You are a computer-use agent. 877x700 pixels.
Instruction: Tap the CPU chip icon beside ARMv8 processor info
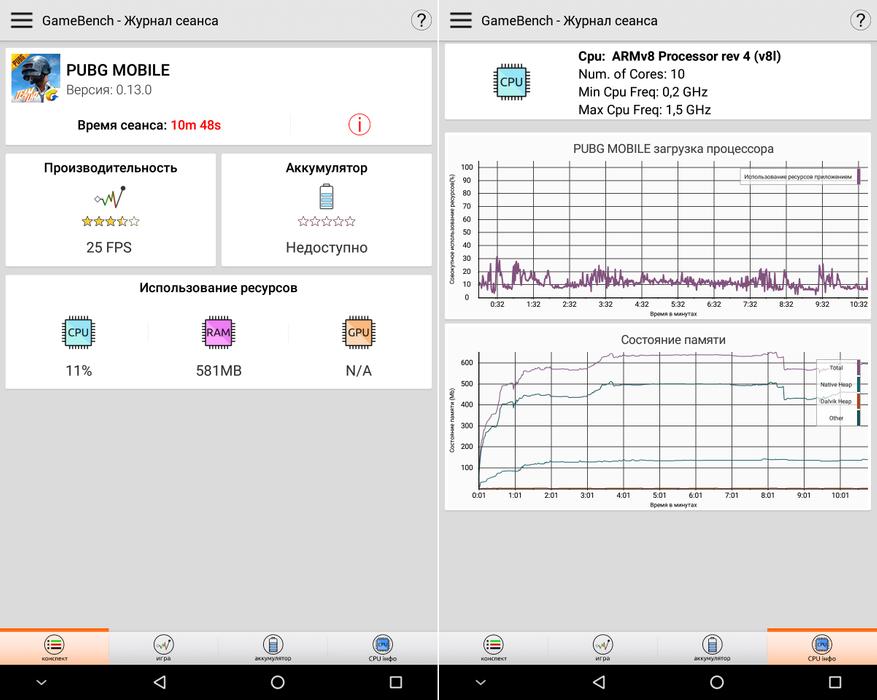[511, 82]
